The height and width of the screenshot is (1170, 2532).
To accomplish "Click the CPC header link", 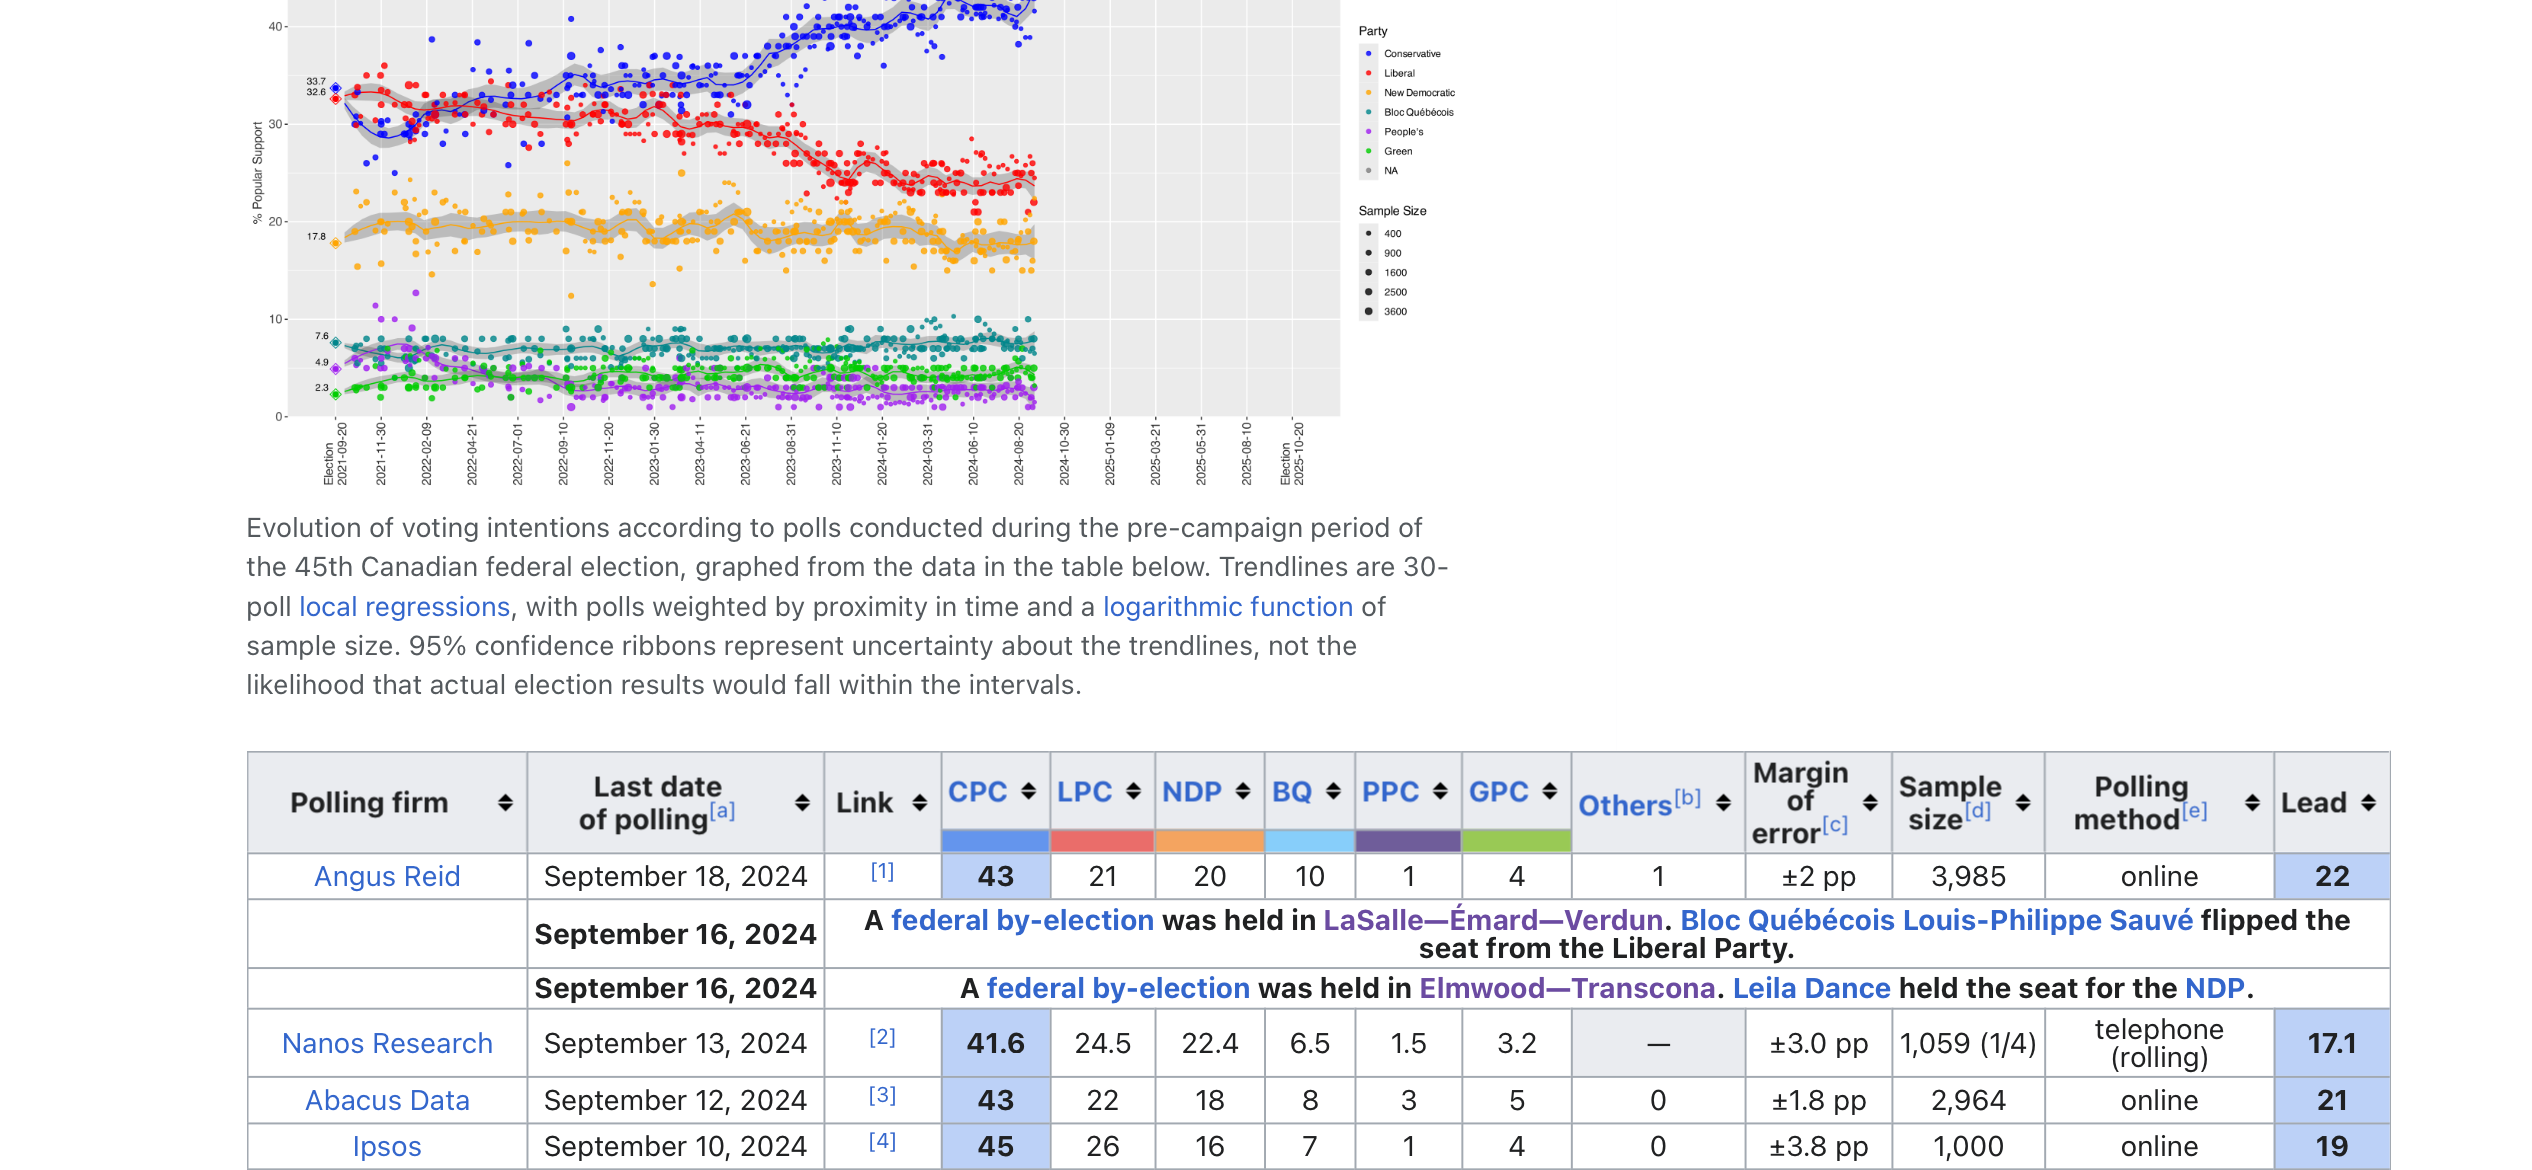I will [977, 792].
